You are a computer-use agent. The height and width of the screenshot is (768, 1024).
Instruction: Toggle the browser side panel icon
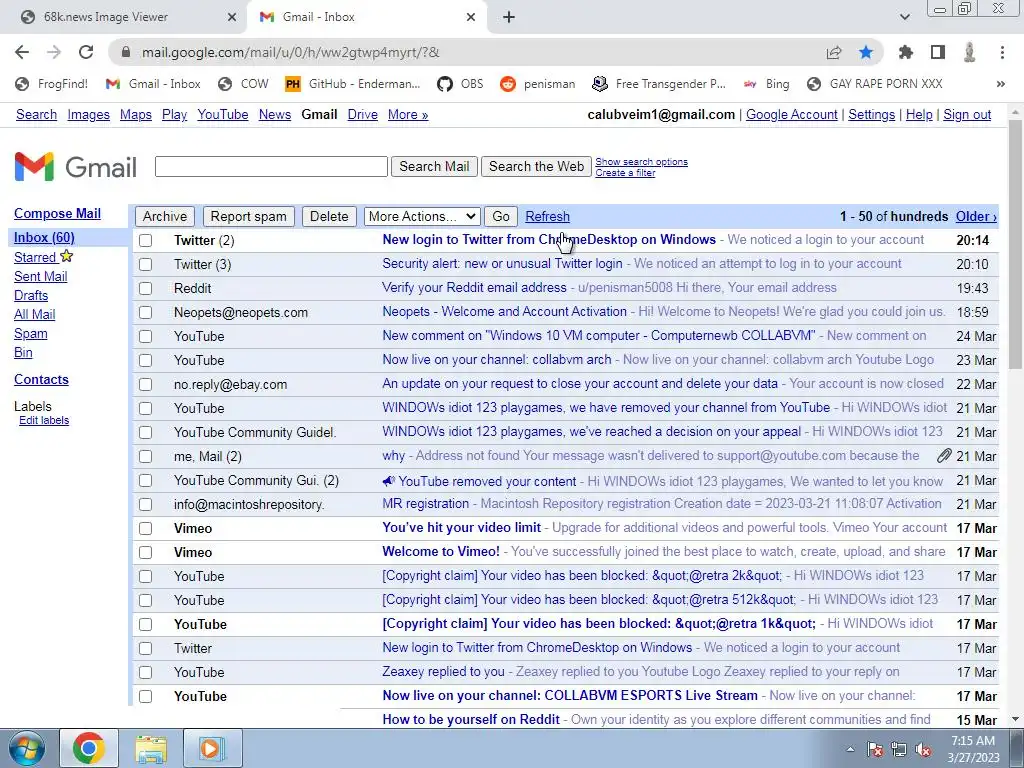tap(938, 52)
